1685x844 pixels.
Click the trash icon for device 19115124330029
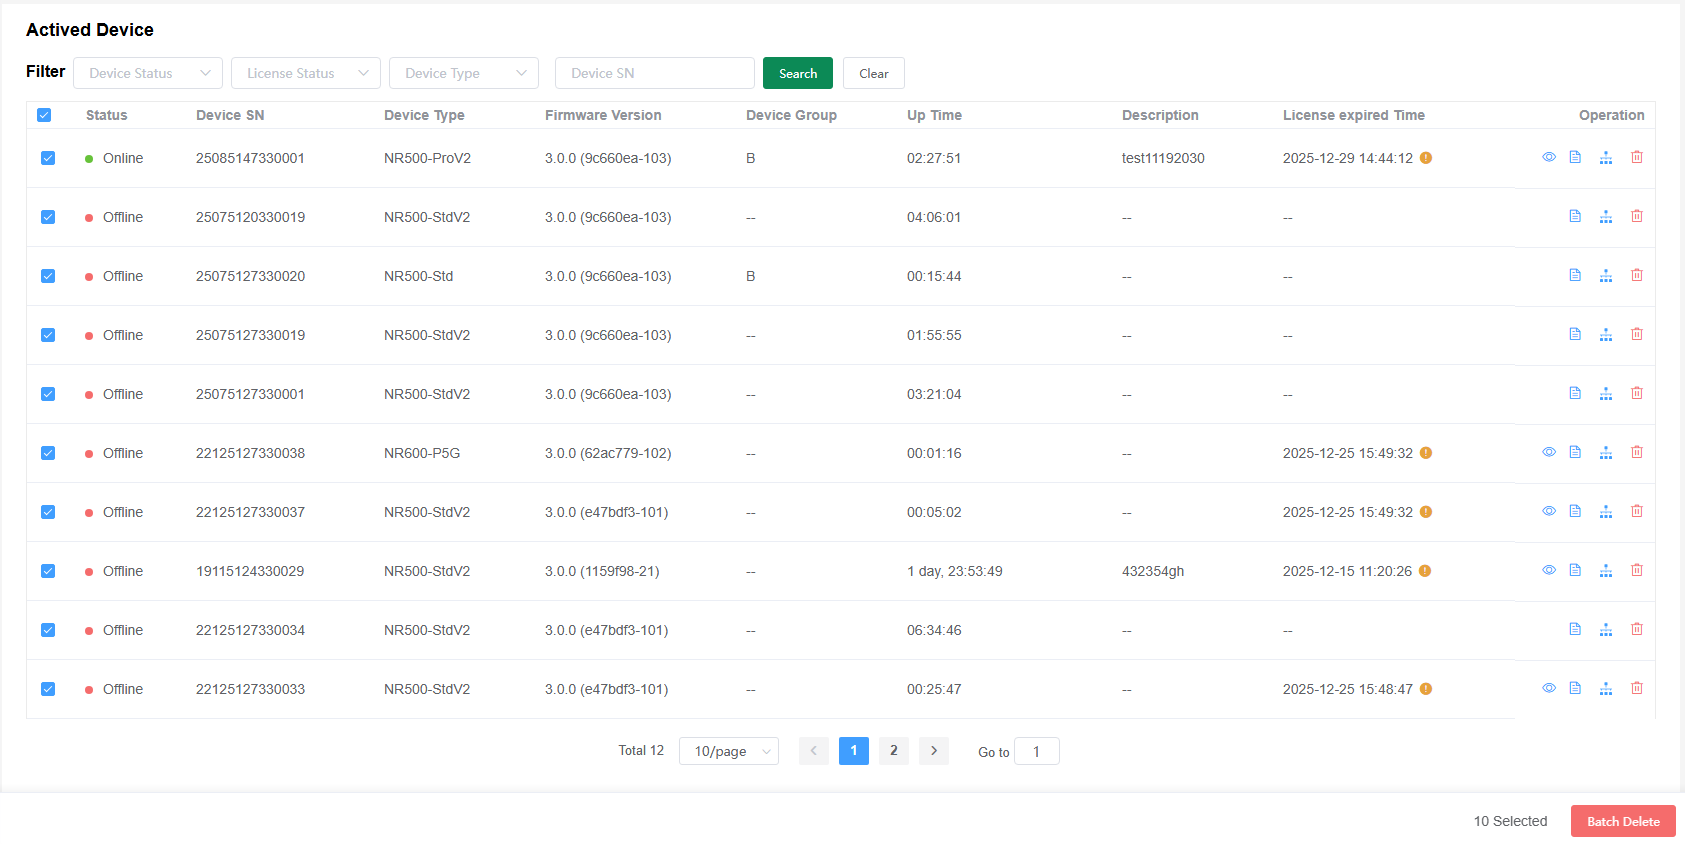(1637, 570)
